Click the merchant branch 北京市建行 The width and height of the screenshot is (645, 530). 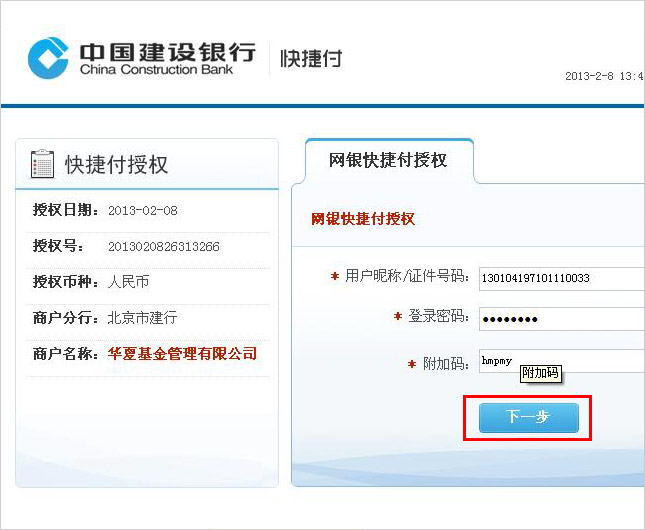[x=142, y=318]
